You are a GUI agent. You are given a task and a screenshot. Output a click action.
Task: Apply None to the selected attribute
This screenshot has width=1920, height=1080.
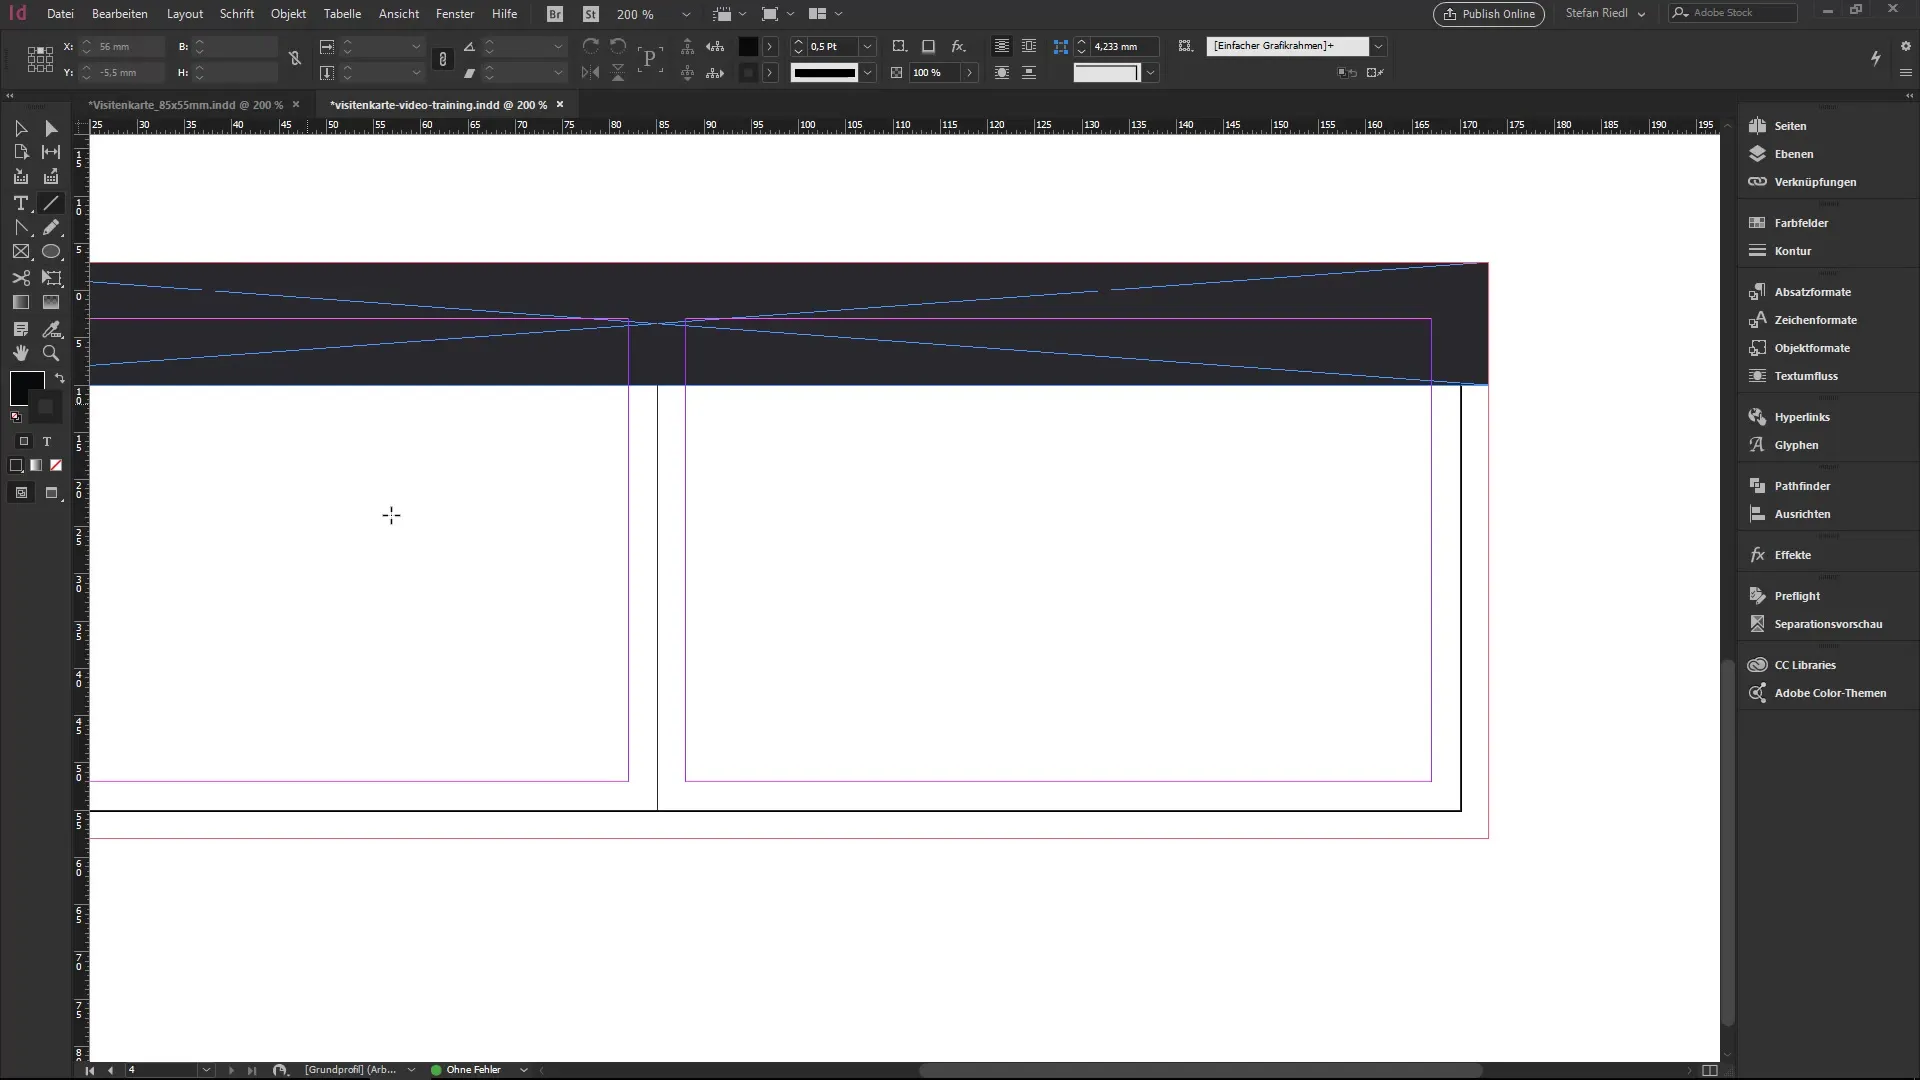pyautogui.click(x=56, y=465)
